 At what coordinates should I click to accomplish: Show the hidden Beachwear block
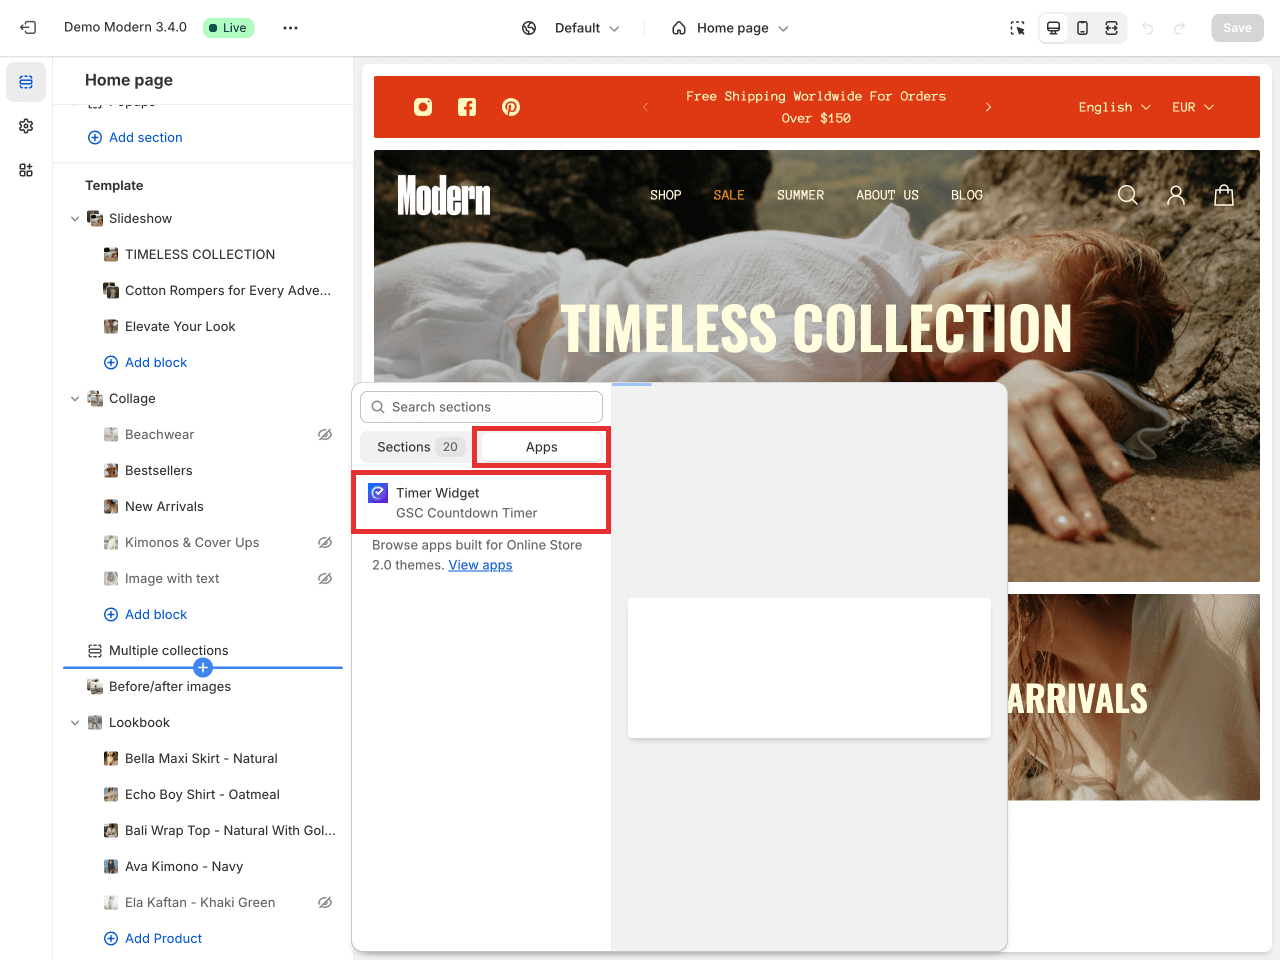[325, 435]
